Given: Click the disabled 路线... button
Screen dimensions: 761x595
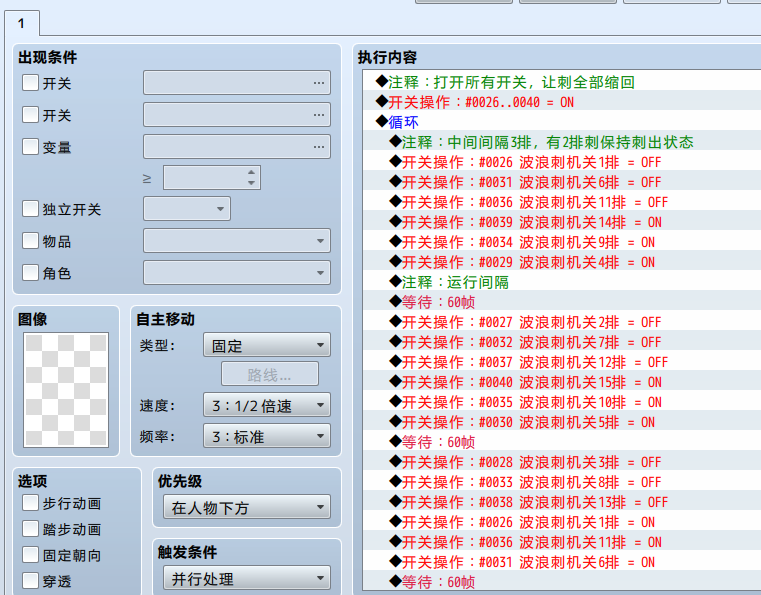Looking at the screenshot, I should (x=270, y=374).
